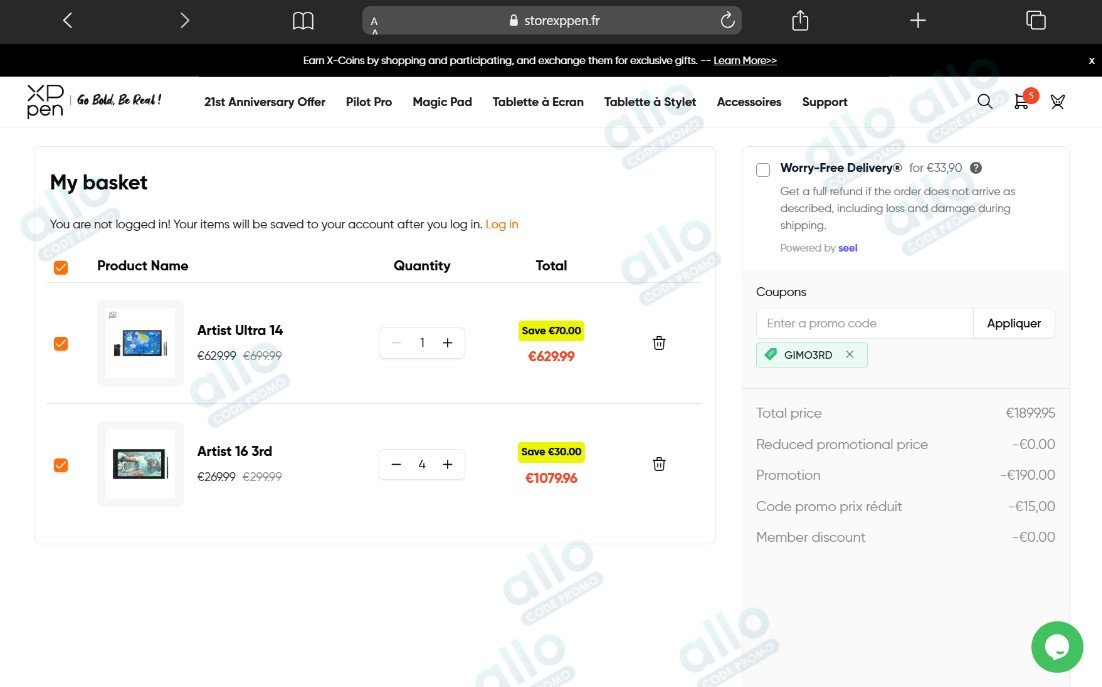Open the site search magnifier icon
The image size is (1102, 687).
(985, 102)
